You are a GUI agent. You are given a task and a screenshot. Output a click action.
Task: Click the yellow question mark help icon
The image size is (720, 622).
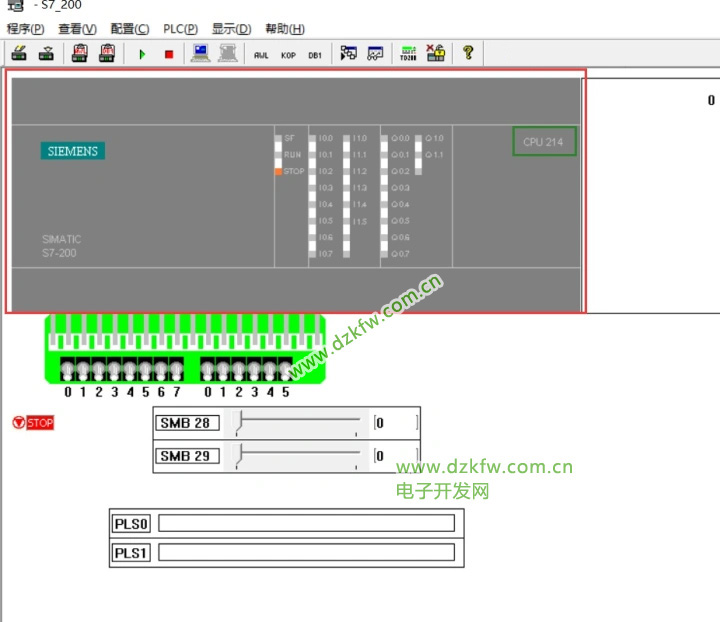[x=467, y=54]
